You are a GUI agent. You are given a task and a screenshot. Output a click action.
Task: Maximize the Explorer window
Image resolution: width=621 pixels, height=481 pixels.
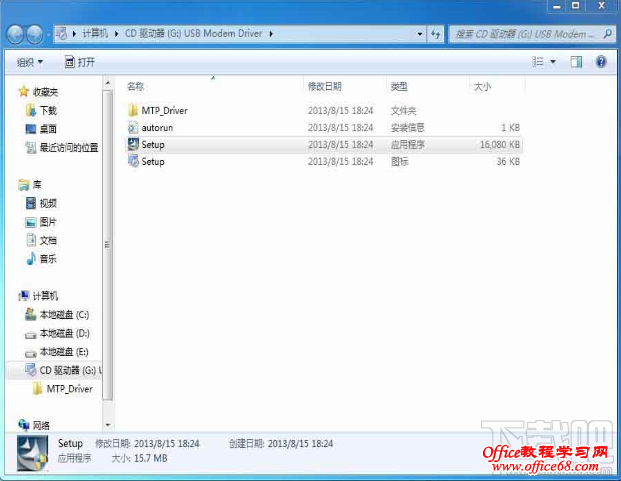576,6
